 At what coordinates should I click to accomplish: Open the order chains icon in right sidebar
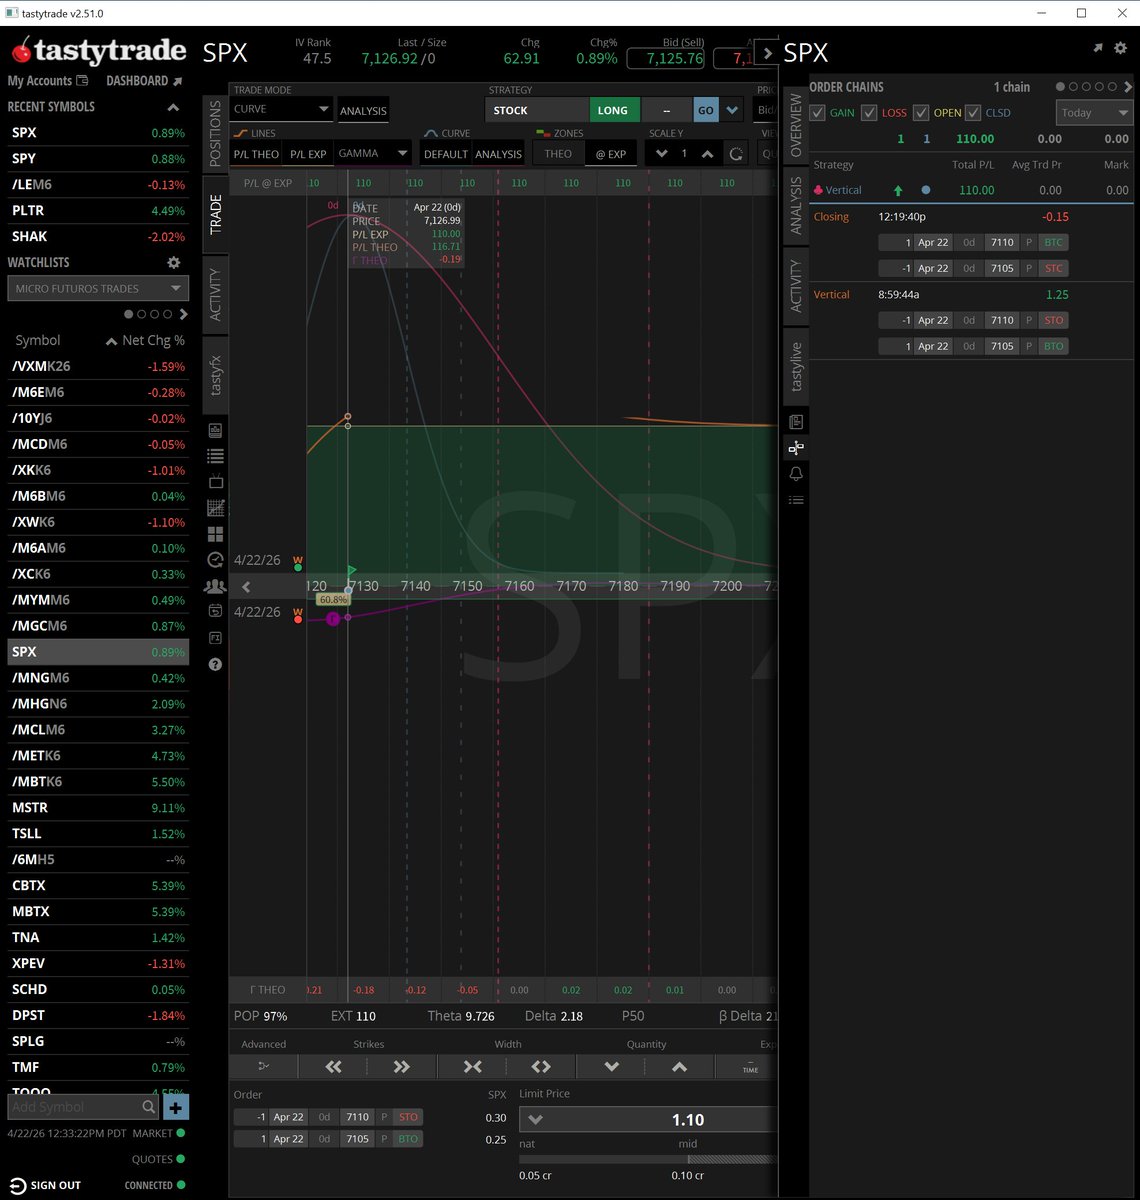point(796,448)
